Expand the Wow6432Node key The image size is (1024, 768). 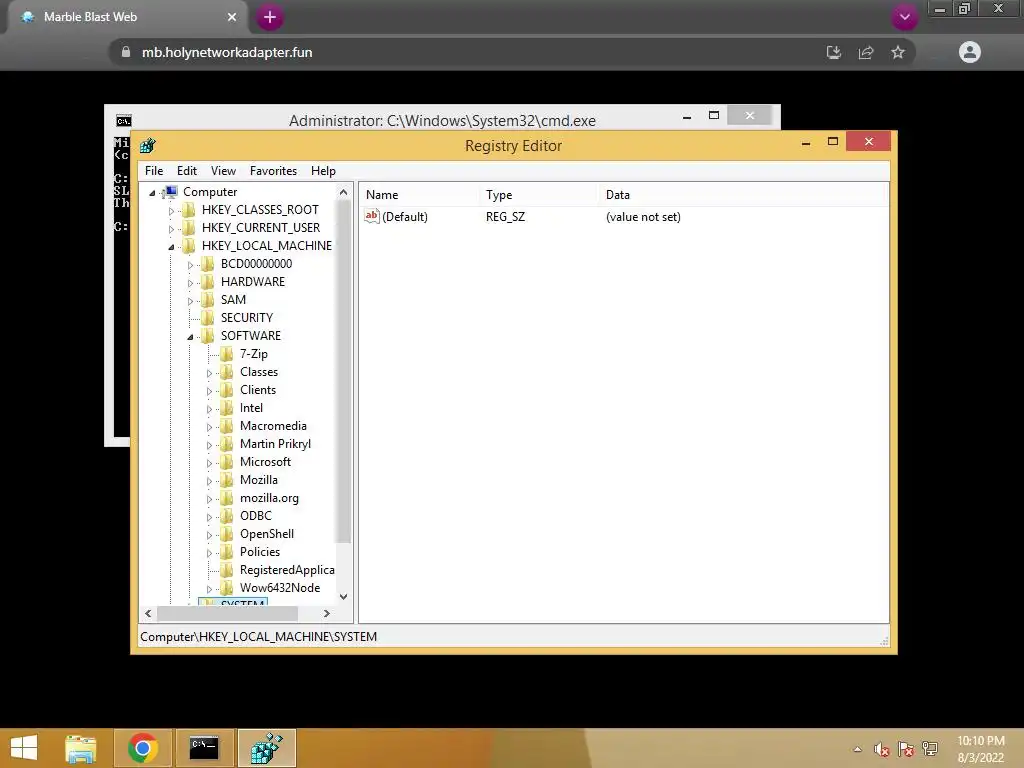pyautogui.click(x=209, y=589)
